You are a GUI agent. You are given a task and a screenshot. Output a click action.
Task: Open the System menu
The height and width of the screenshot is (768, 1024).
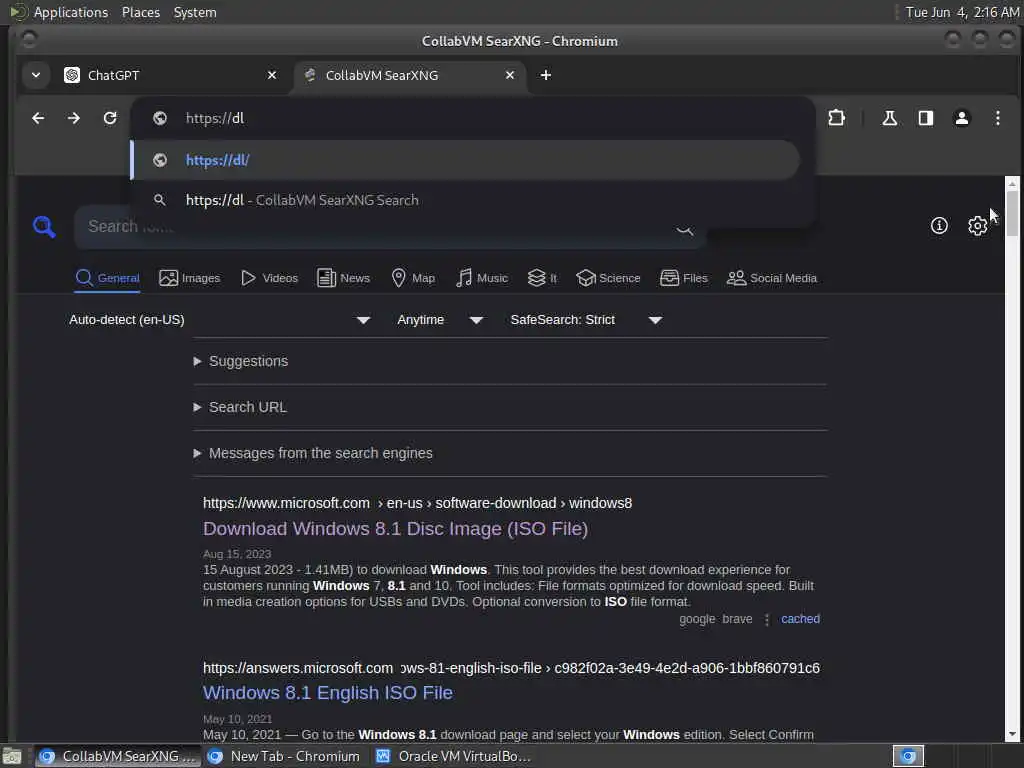tap(195, 12)
